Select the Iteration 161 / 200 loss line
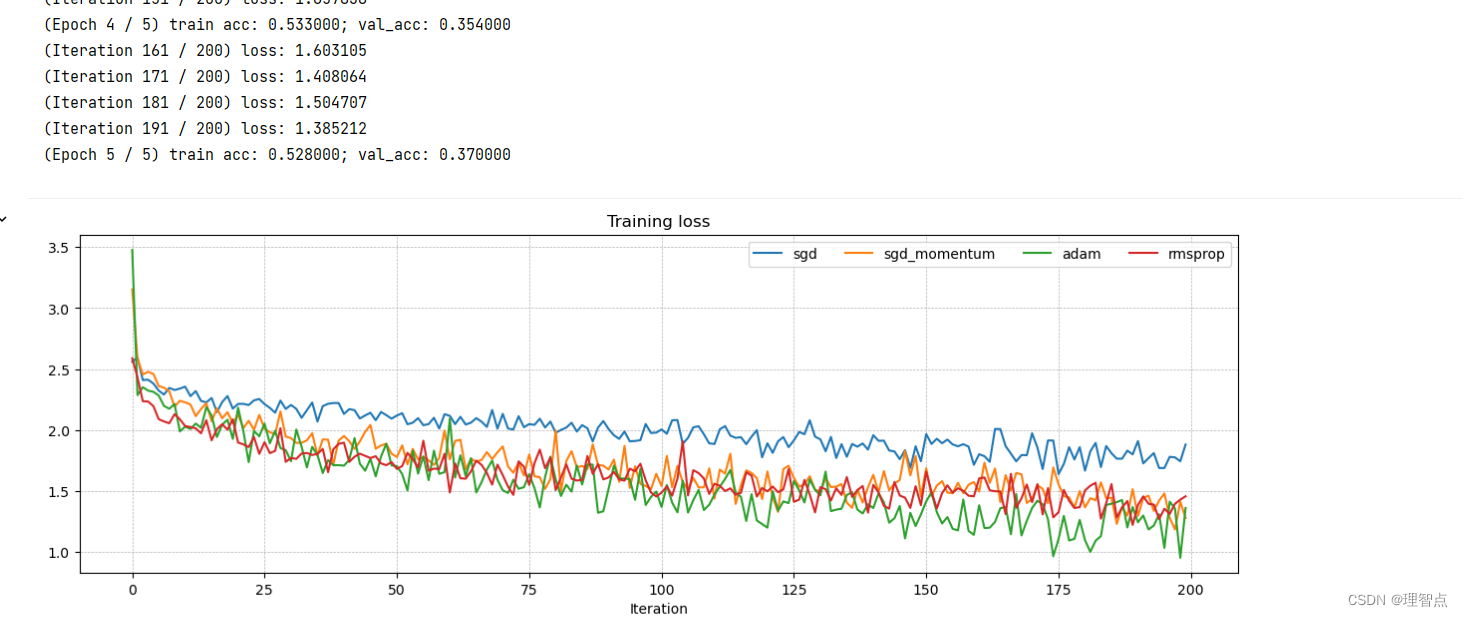 pyautogui.click(x=205, y=50)
